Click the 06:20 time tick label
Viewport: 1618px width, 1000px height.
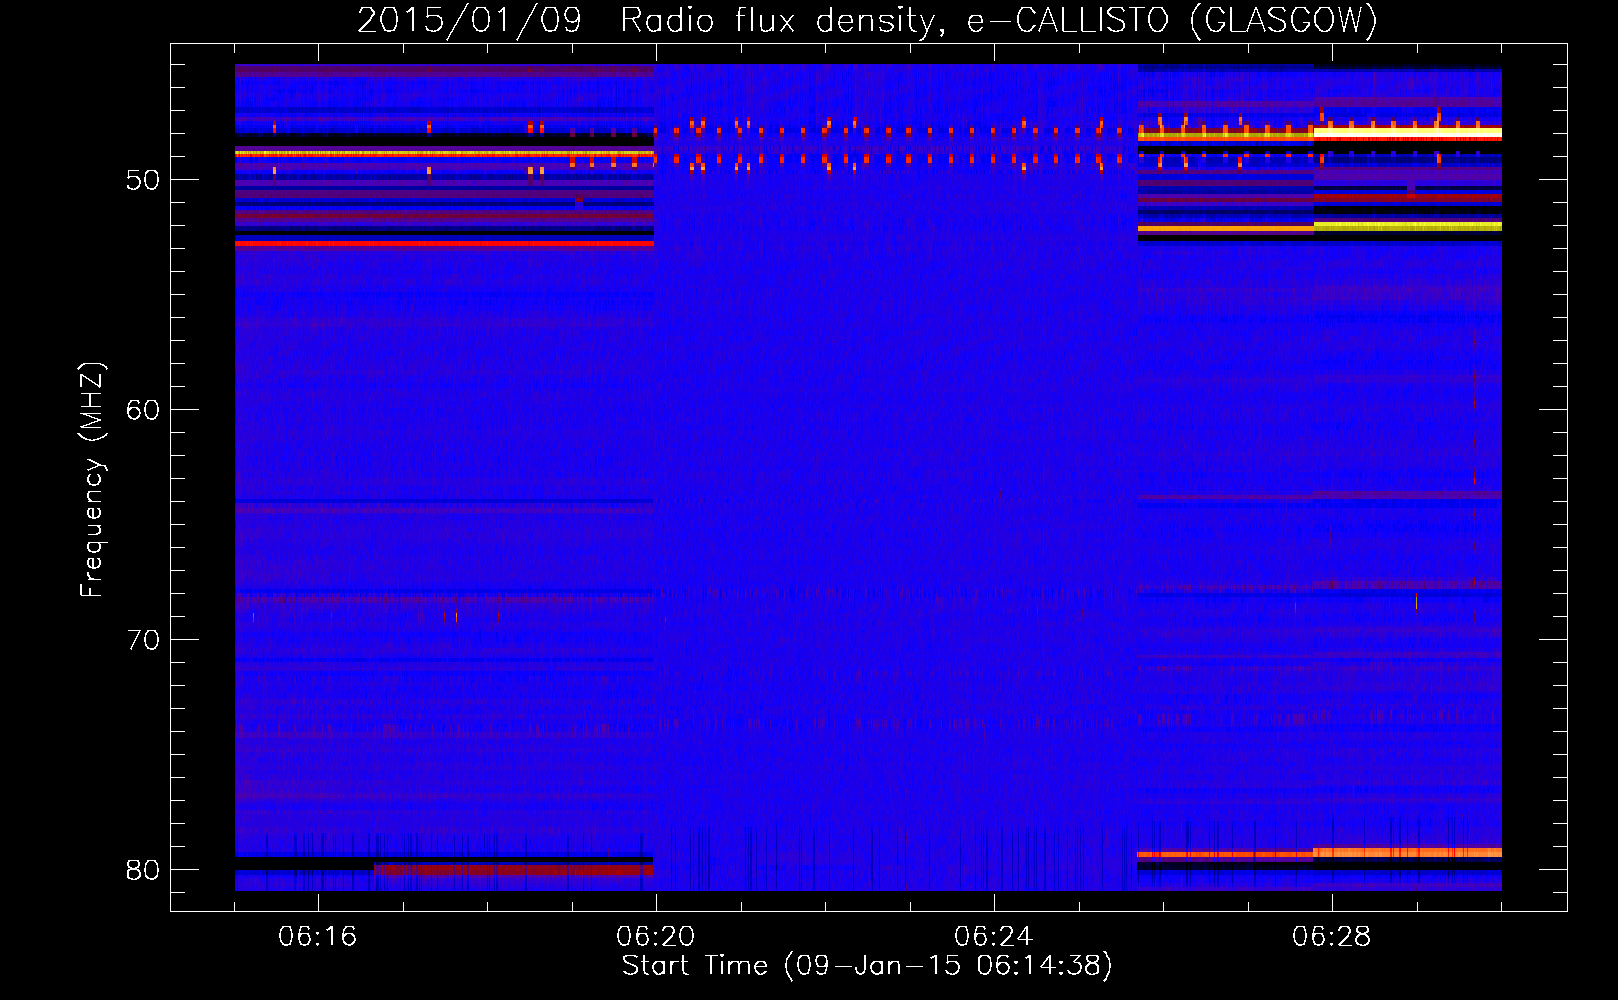(656, 937)
